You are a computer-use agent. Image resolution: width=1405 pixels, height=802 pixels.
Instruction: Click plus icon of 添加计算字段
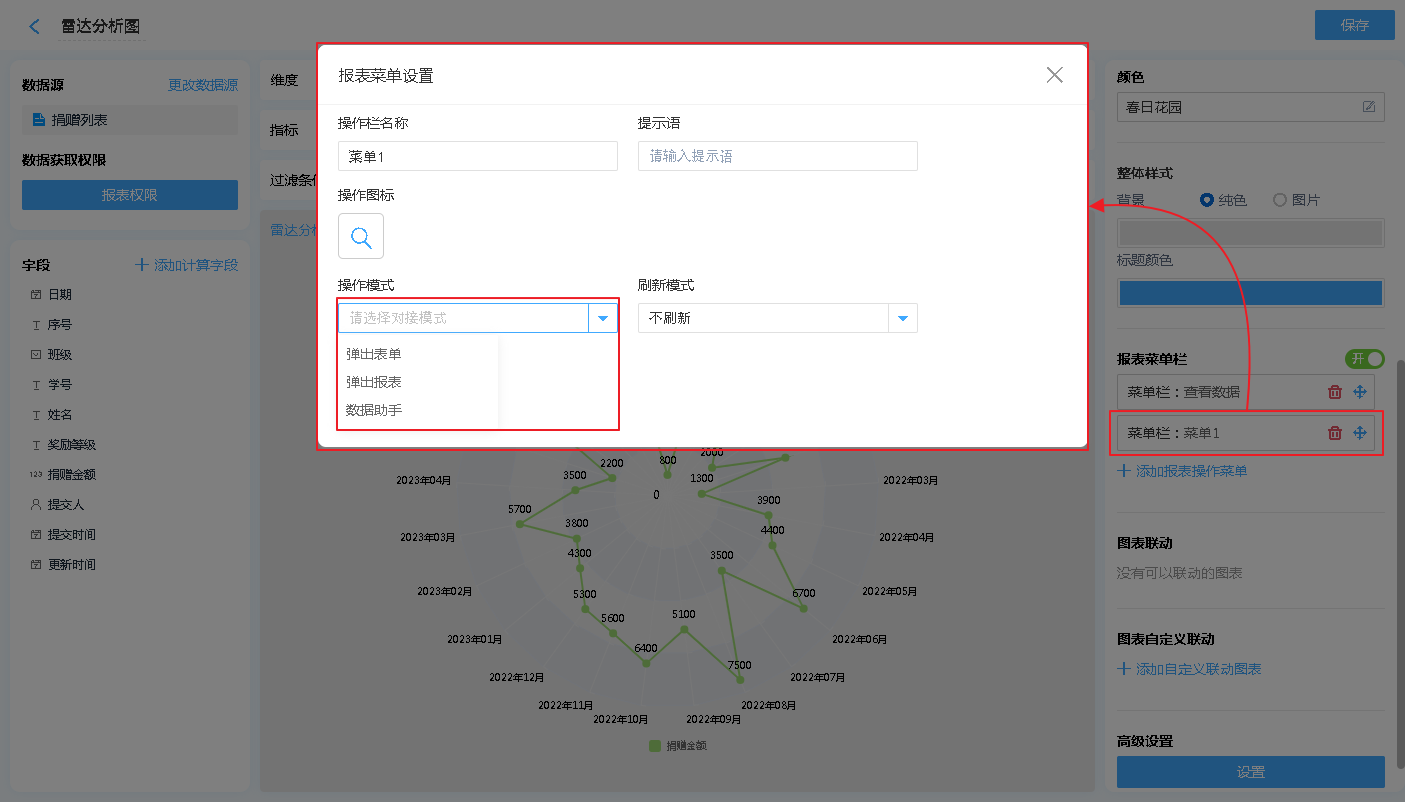142,265
